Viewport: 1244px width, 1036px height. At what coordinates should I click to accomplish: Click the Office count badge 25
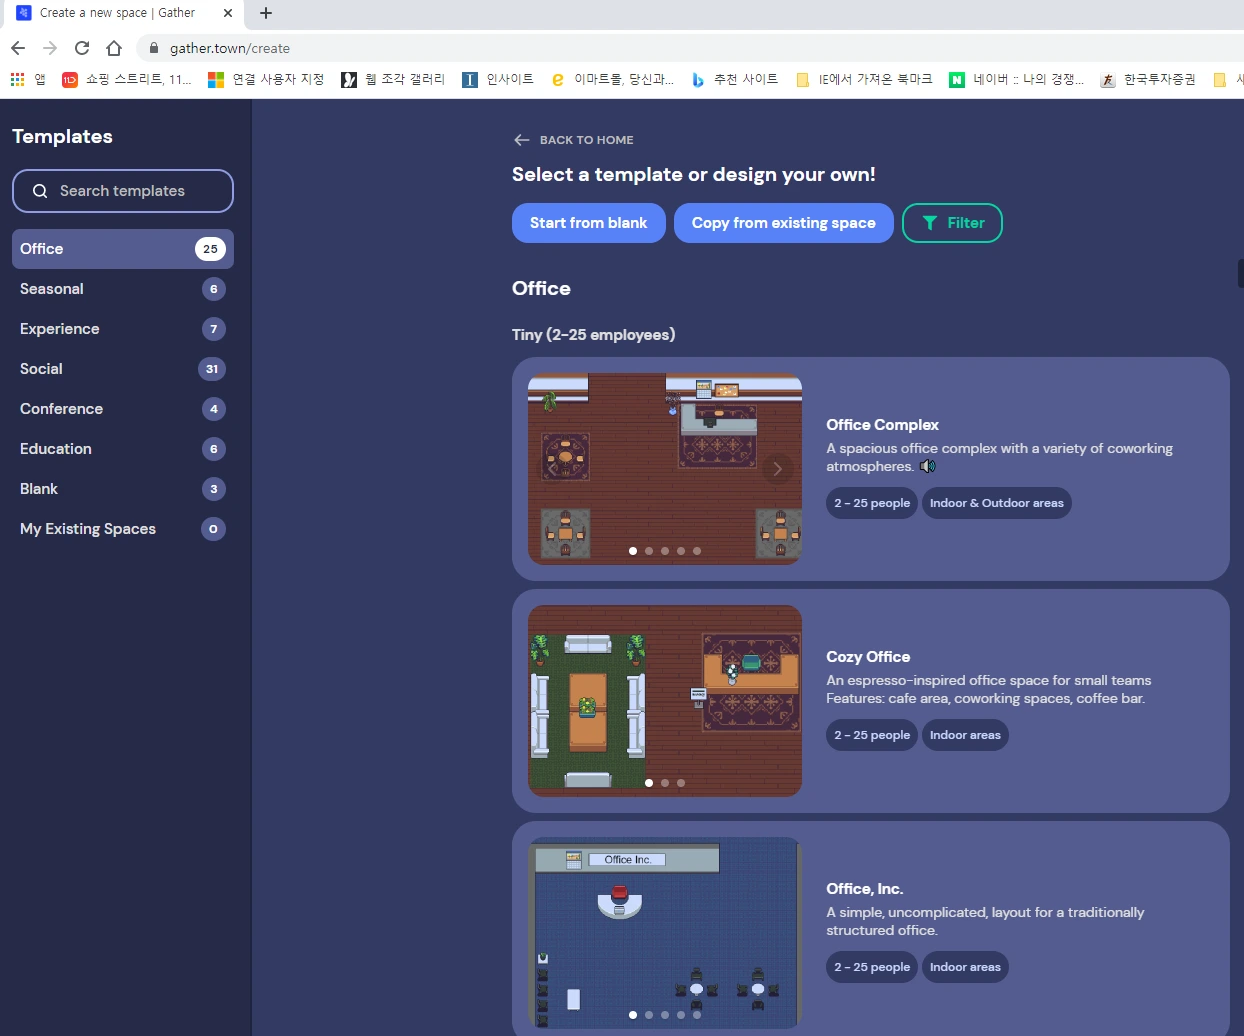point(210,249)
